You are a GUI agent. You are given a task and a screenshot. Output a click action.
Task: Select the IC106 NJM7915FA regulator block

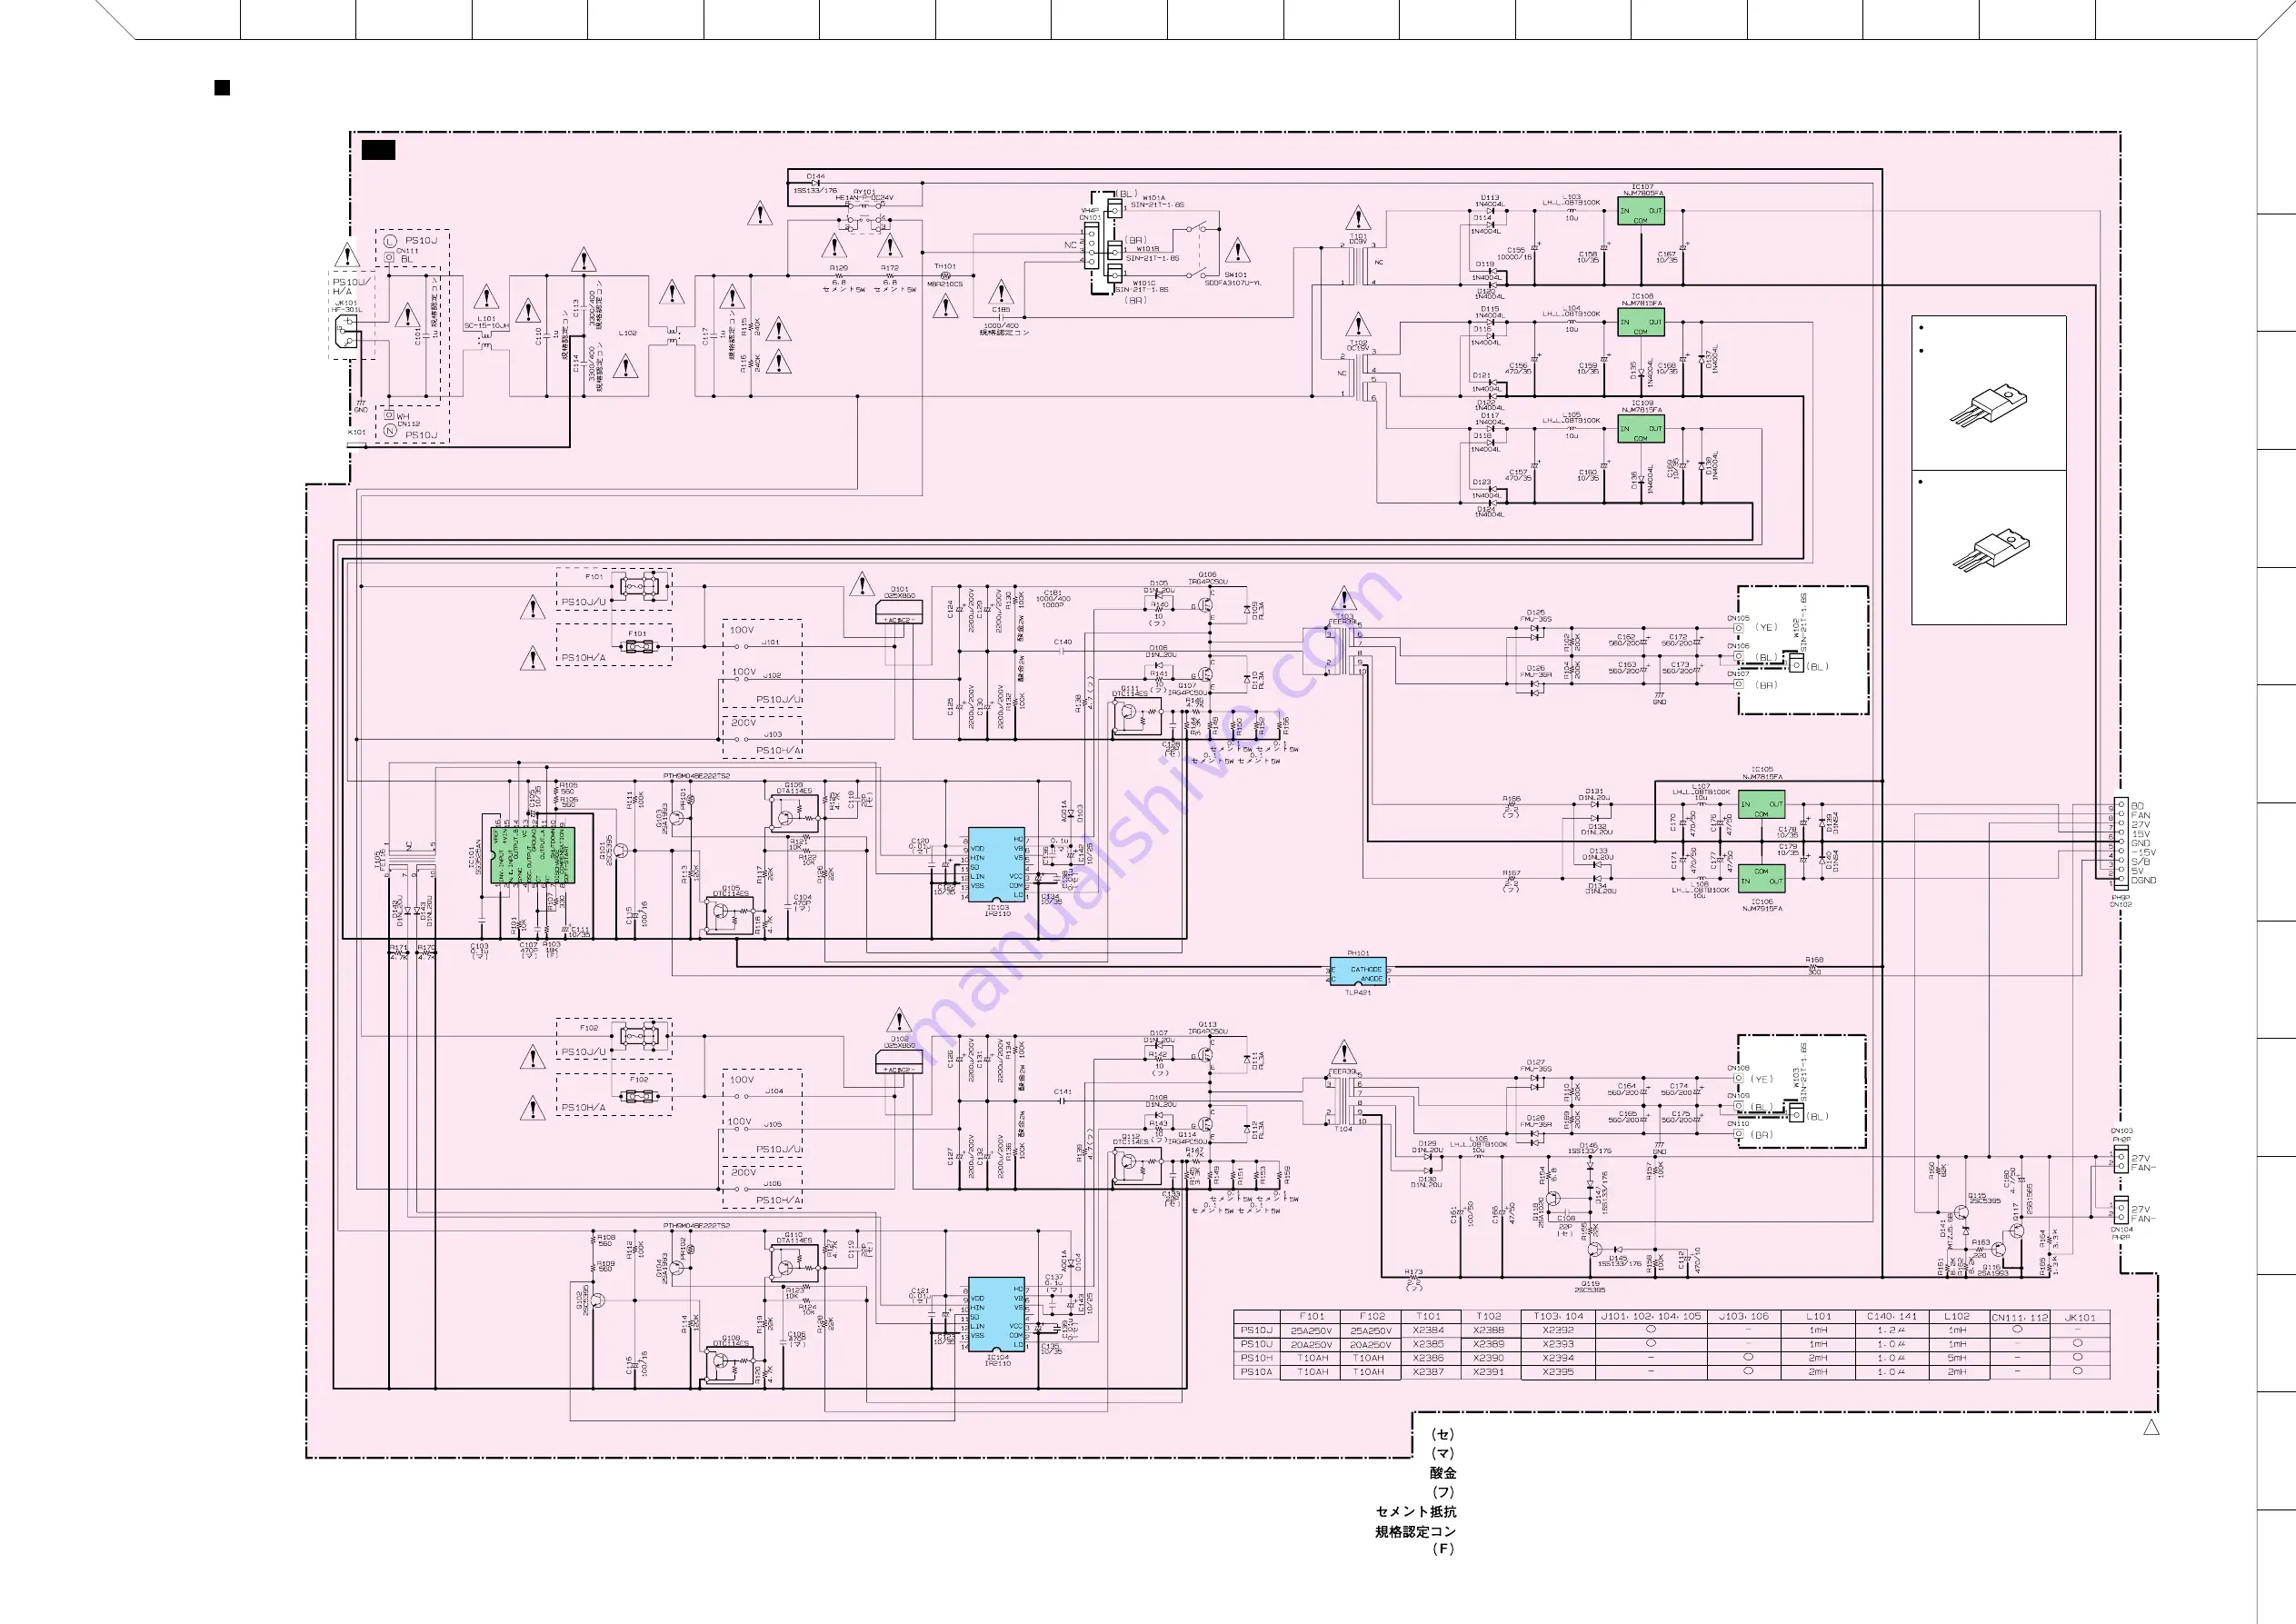tap(1762, 879)
